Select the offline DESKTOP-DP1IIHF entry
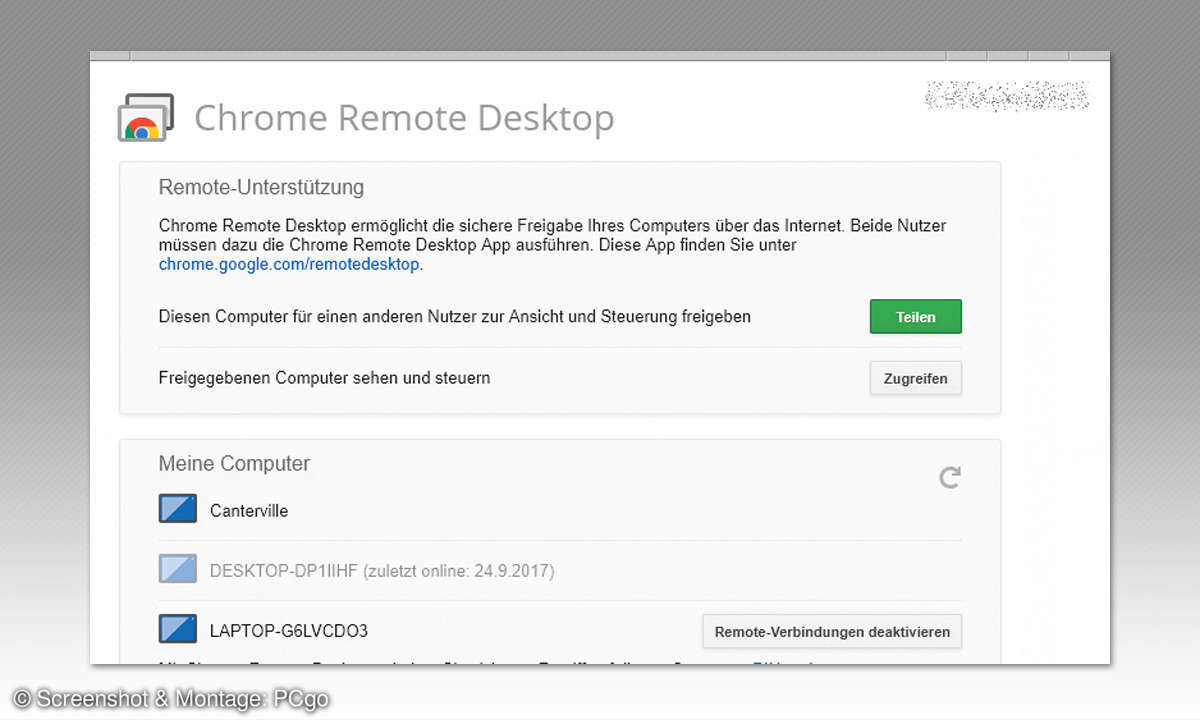Screen dimensions: 1200x720 pyautogui.click(x=382, y=571)
